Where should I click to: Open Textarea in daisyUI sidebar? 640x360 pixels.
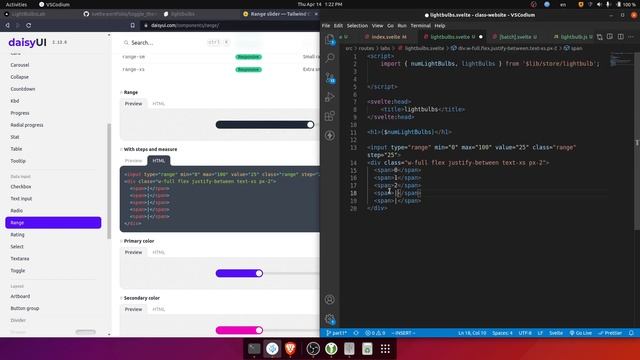click(x=20, y=259)
